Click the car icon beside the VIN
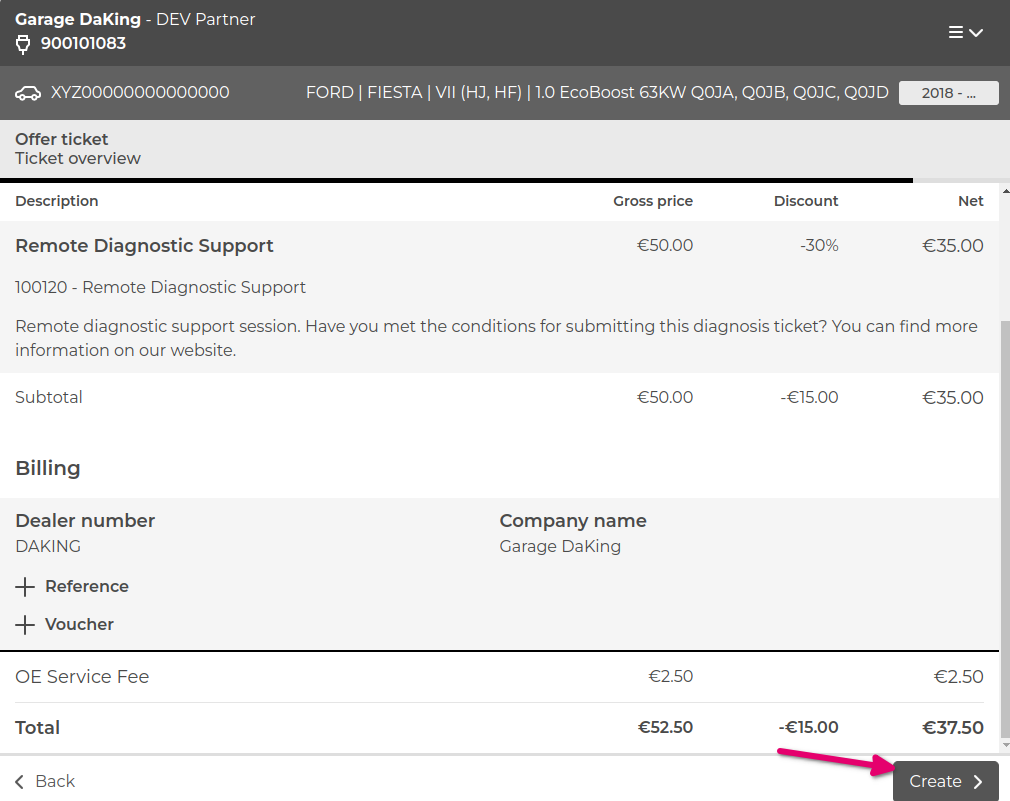Screen dimensions: 1010x801 coord(27,92)
